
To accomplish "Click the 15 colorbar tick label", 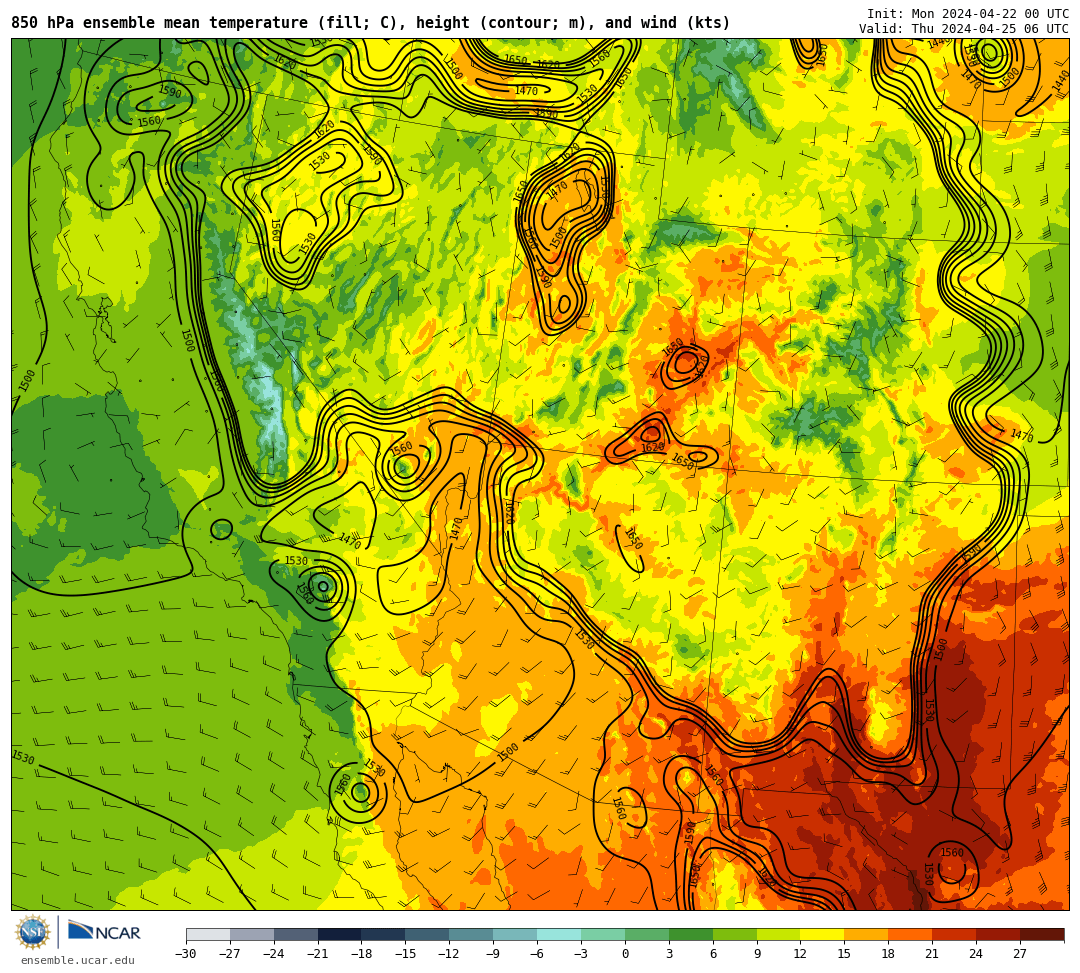I will pos(844,954).
